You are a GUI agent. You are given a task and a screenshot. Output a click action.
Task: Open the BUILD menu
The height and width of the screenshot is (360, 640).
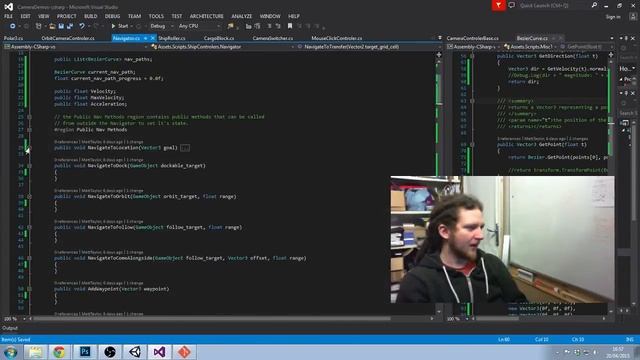tap(91, 16)
